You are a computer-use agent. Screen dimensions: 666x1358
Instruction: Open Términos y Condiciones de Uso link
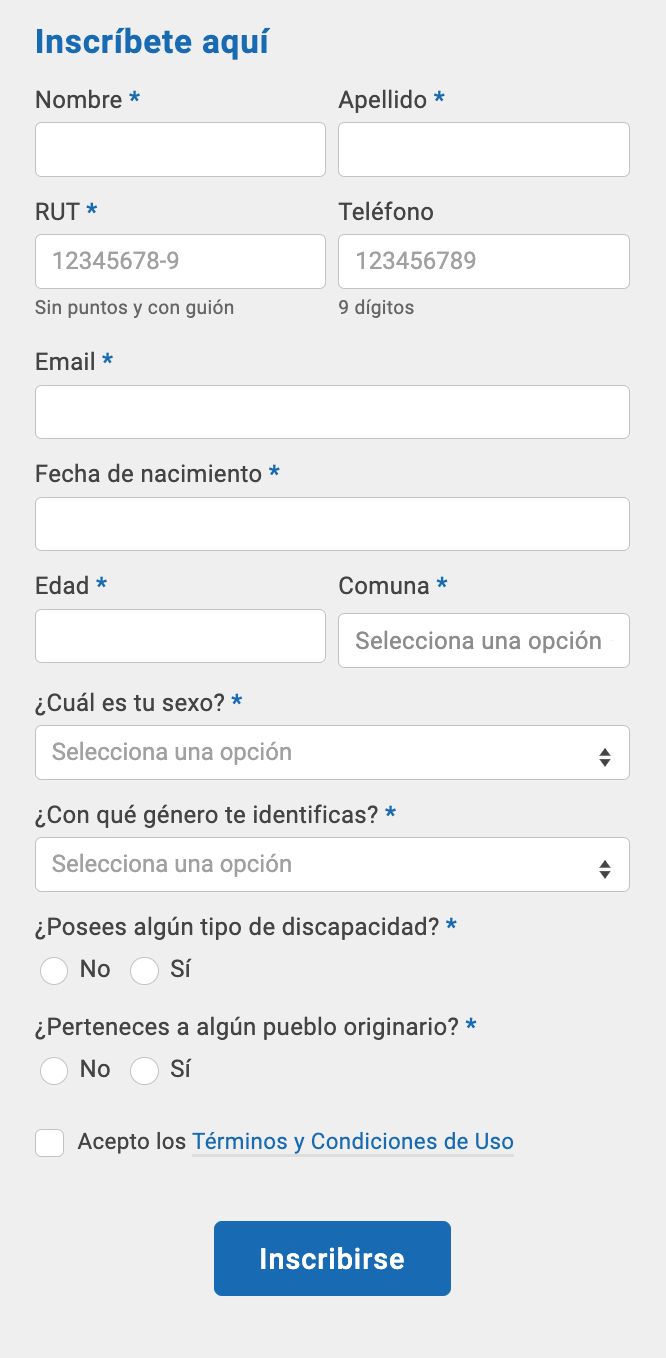pyautogui.click(x=352, y=1141)
